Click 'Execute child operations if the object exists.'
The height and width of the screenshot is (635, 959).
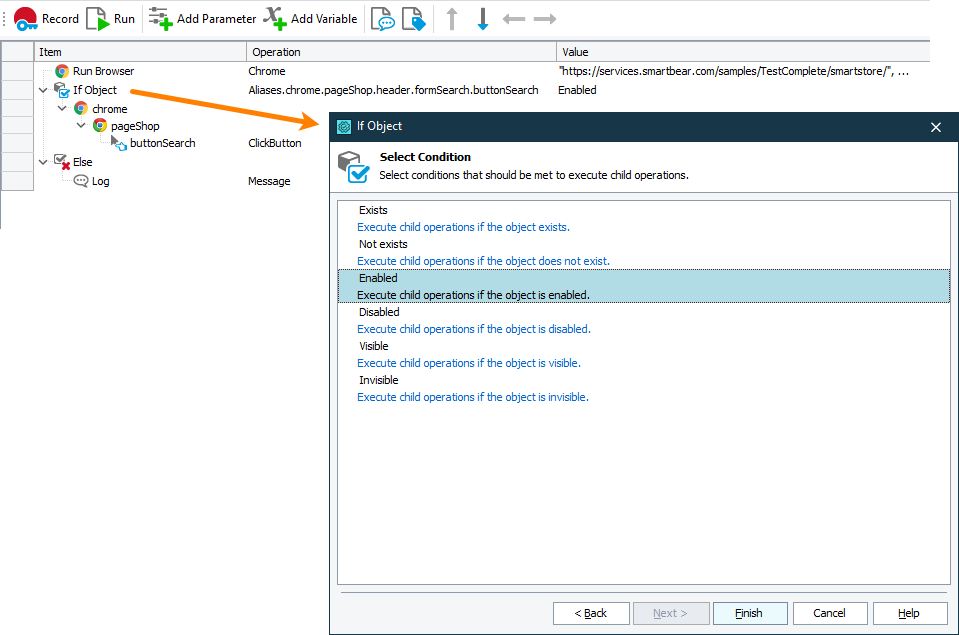click(463, 227)
